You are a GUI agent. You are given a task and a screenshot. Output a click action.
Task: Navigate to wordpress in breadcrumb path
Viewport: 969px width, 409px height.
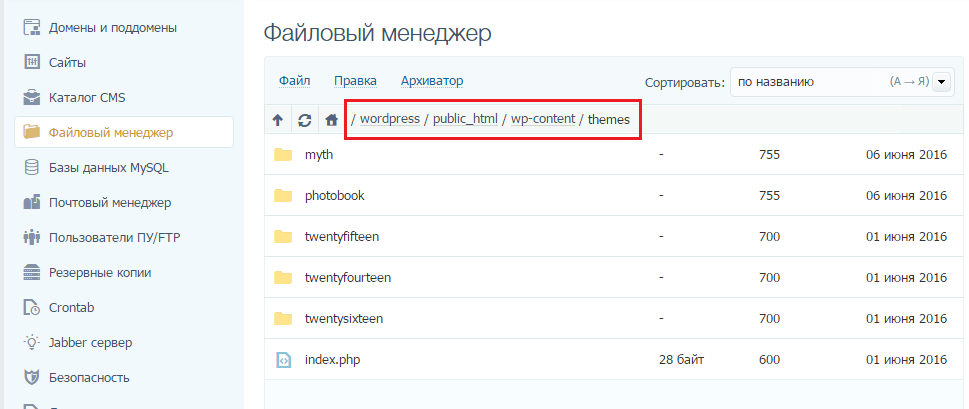[x=388, y=119]
